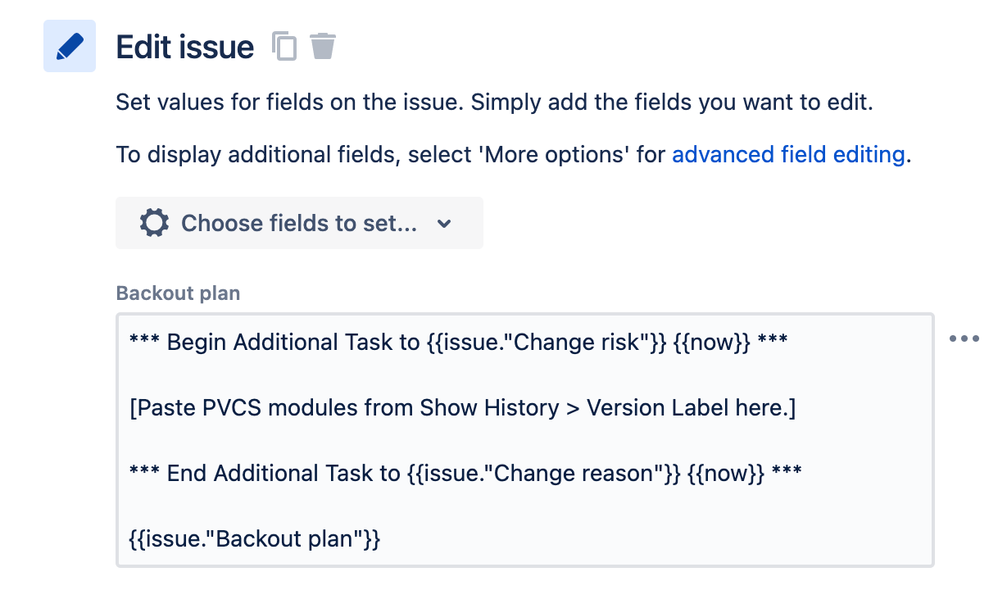The width and height of the screenshot is (998, 595).
Task: Open the Choose fields to set dropdown
Action: 299,223
